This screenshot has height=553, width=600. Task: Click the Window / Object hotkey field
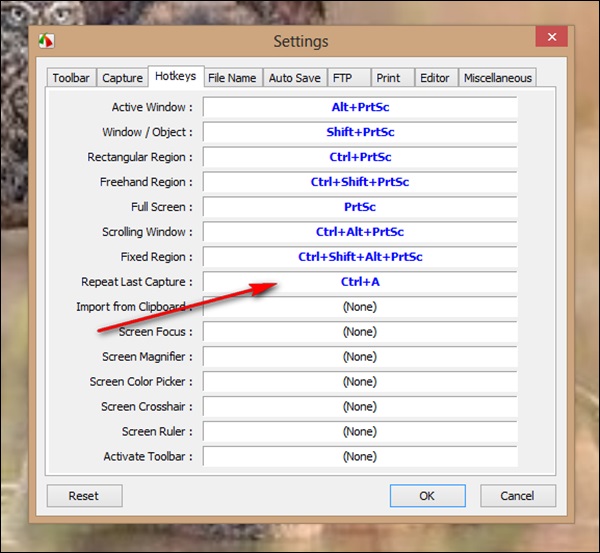pyautogui.click(x=360, y=132)
